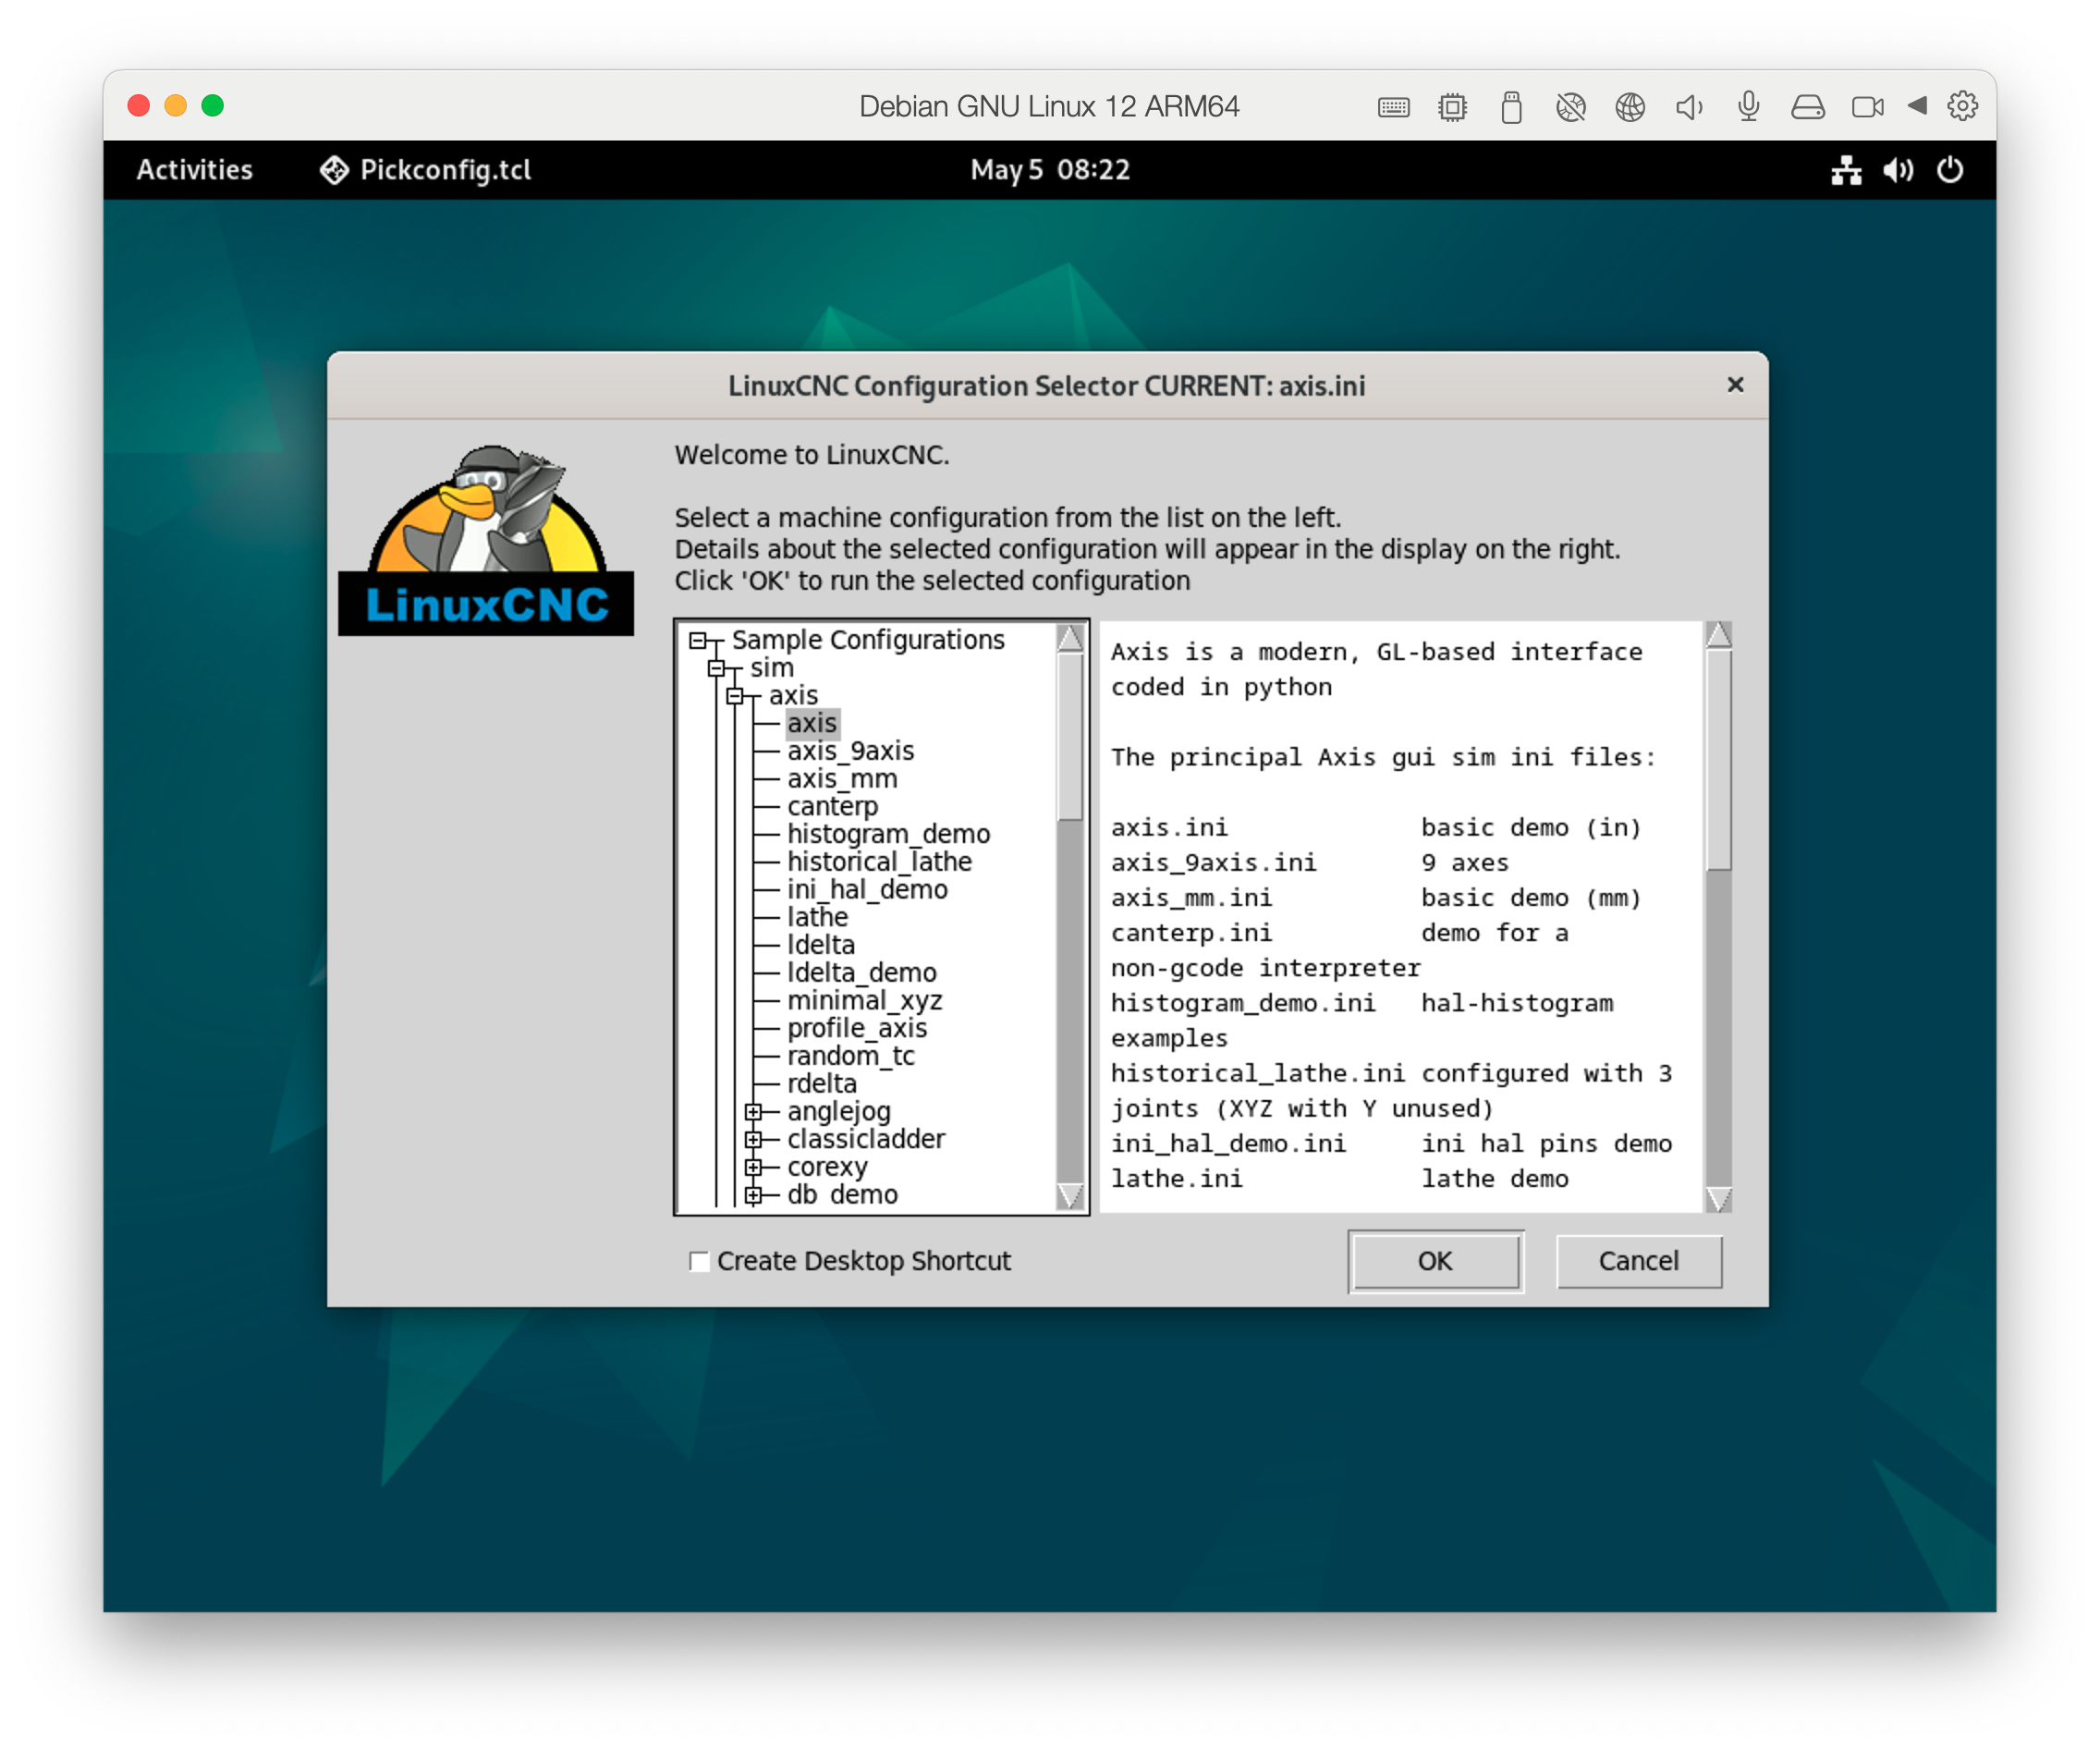
Task: Select axis_9axis configuration
Action: [x=851, y=751]
